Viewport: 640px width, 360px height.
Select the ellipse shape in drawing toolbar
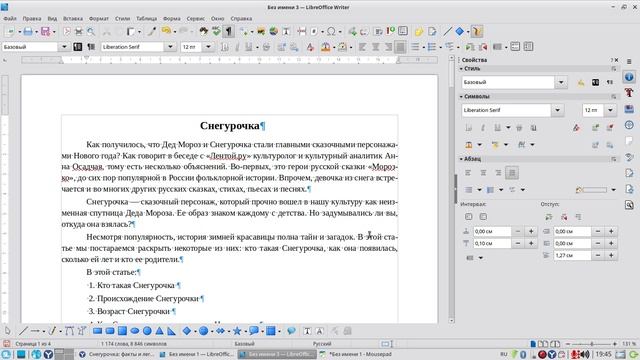tap(135, 331)
